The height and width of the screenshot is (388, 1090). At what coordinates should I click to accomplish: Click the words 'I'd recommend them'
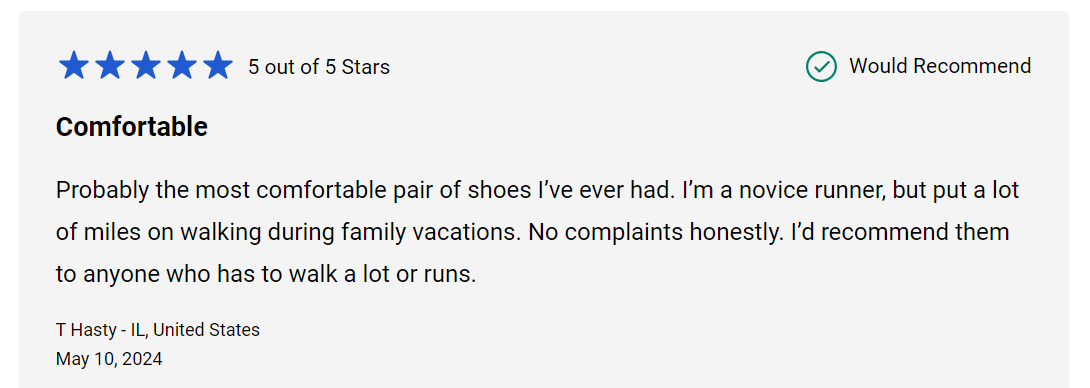900,232
